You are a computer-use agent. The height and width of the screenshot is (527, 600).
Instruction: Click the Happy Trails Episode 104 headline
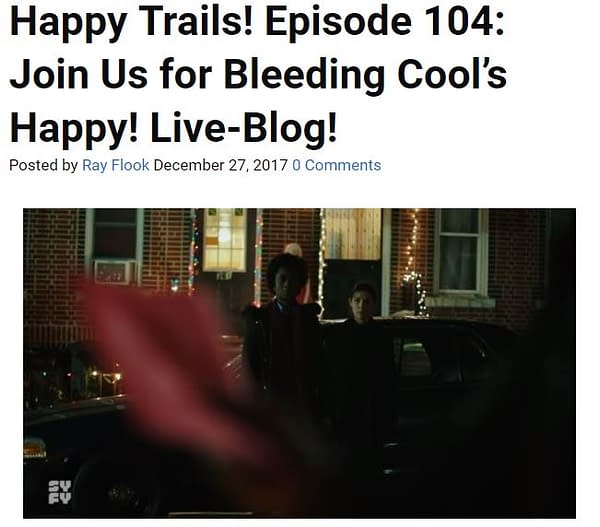click(258, 74)
